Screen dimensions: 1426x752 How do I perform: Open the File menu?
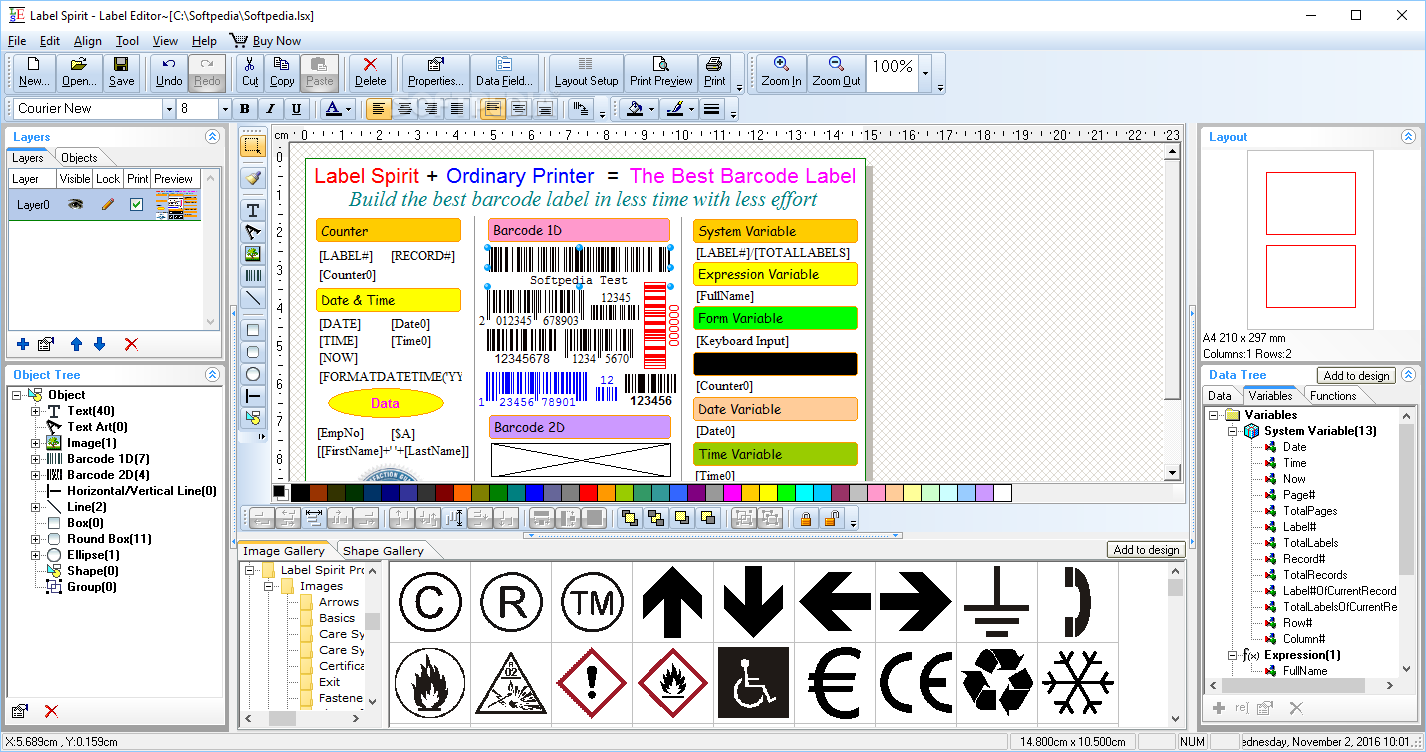(x=17, y=41)
